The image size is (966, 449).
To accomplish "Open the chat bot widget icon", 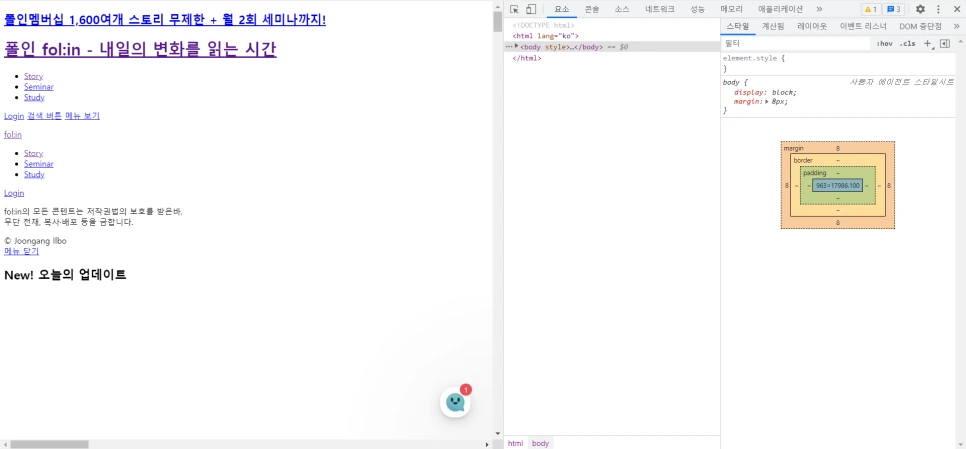I will [455, 402].
